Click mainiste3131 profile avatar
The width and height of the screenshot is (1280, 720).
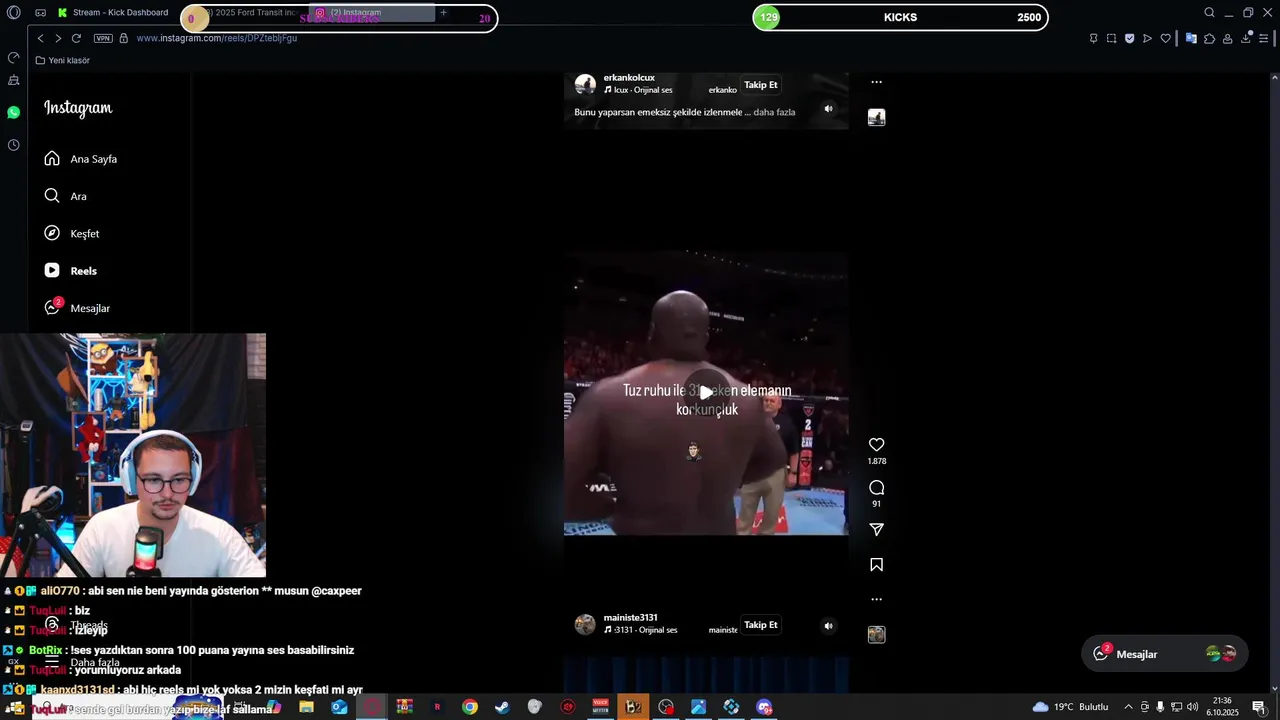585,624
